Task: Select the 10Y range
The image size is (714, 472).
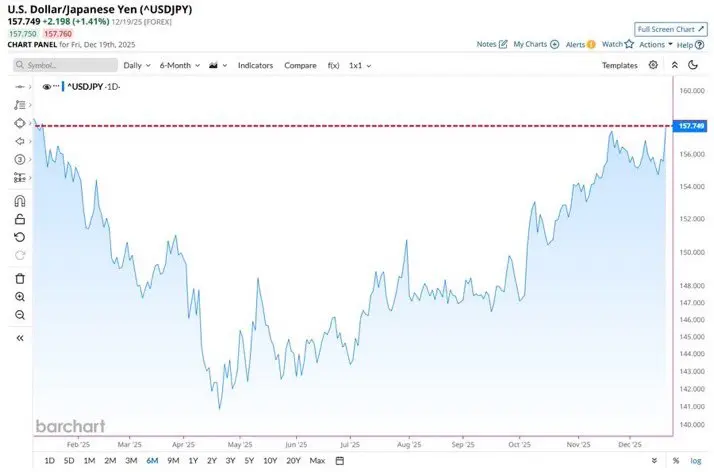Action: [x=270, y=461]
